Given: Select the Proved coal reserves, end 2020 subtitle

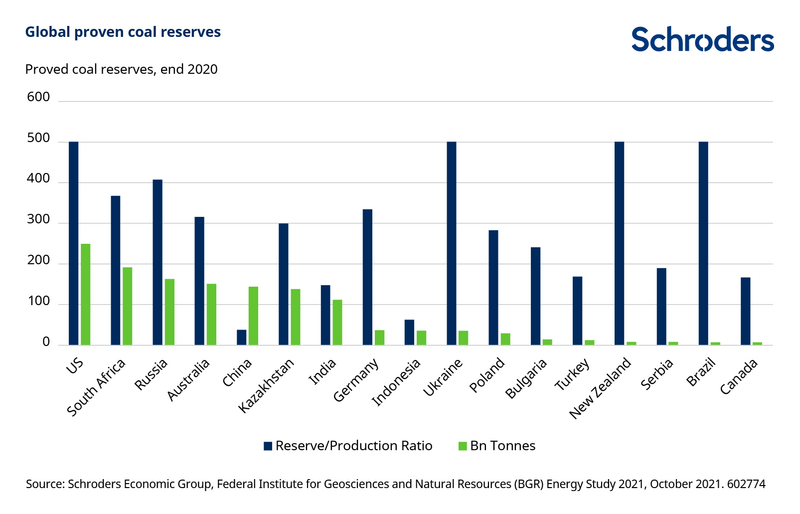Looking at the screenshot, I should click(x=121, y=69).
